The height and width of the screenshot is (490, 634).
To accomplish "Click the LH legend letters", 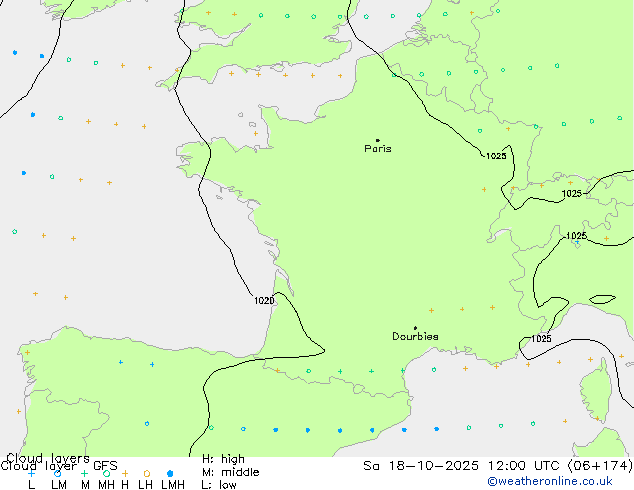I will point(145,485).
